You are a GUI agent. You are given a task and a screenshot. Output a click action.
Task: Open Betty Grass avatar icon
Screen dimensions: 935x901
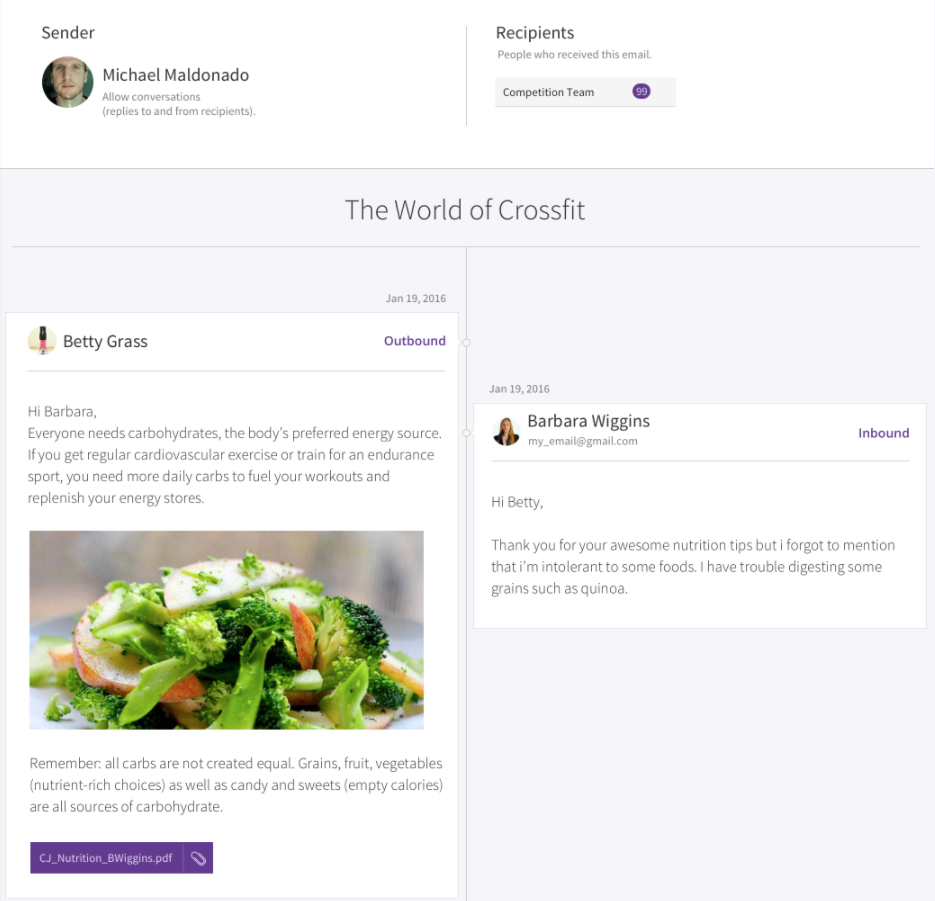(x=42, y=340)
